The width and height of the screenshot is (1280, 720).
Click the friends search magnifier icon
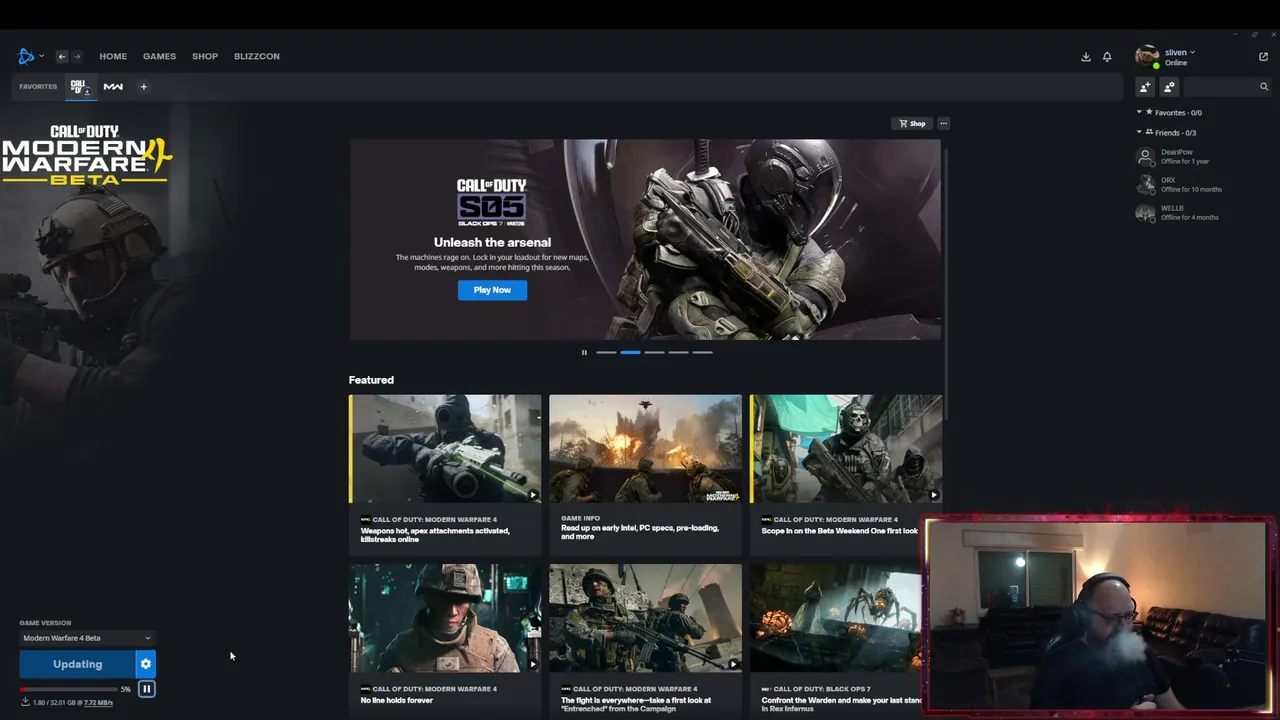click(x=1264, y=87)
